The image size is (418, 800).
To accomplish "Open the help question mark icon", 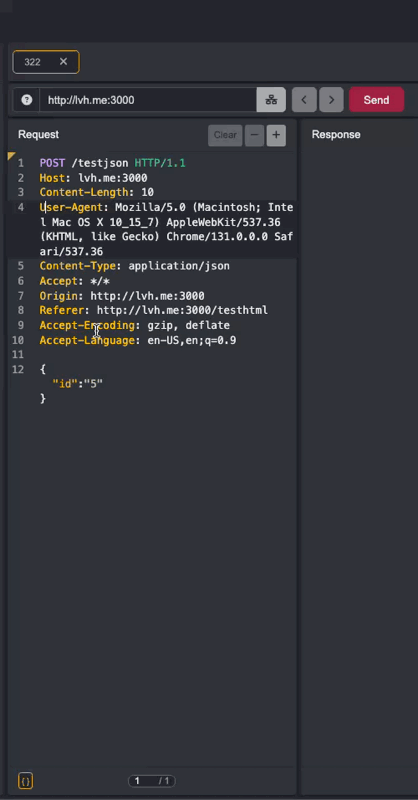I will [x=27, y=100].
